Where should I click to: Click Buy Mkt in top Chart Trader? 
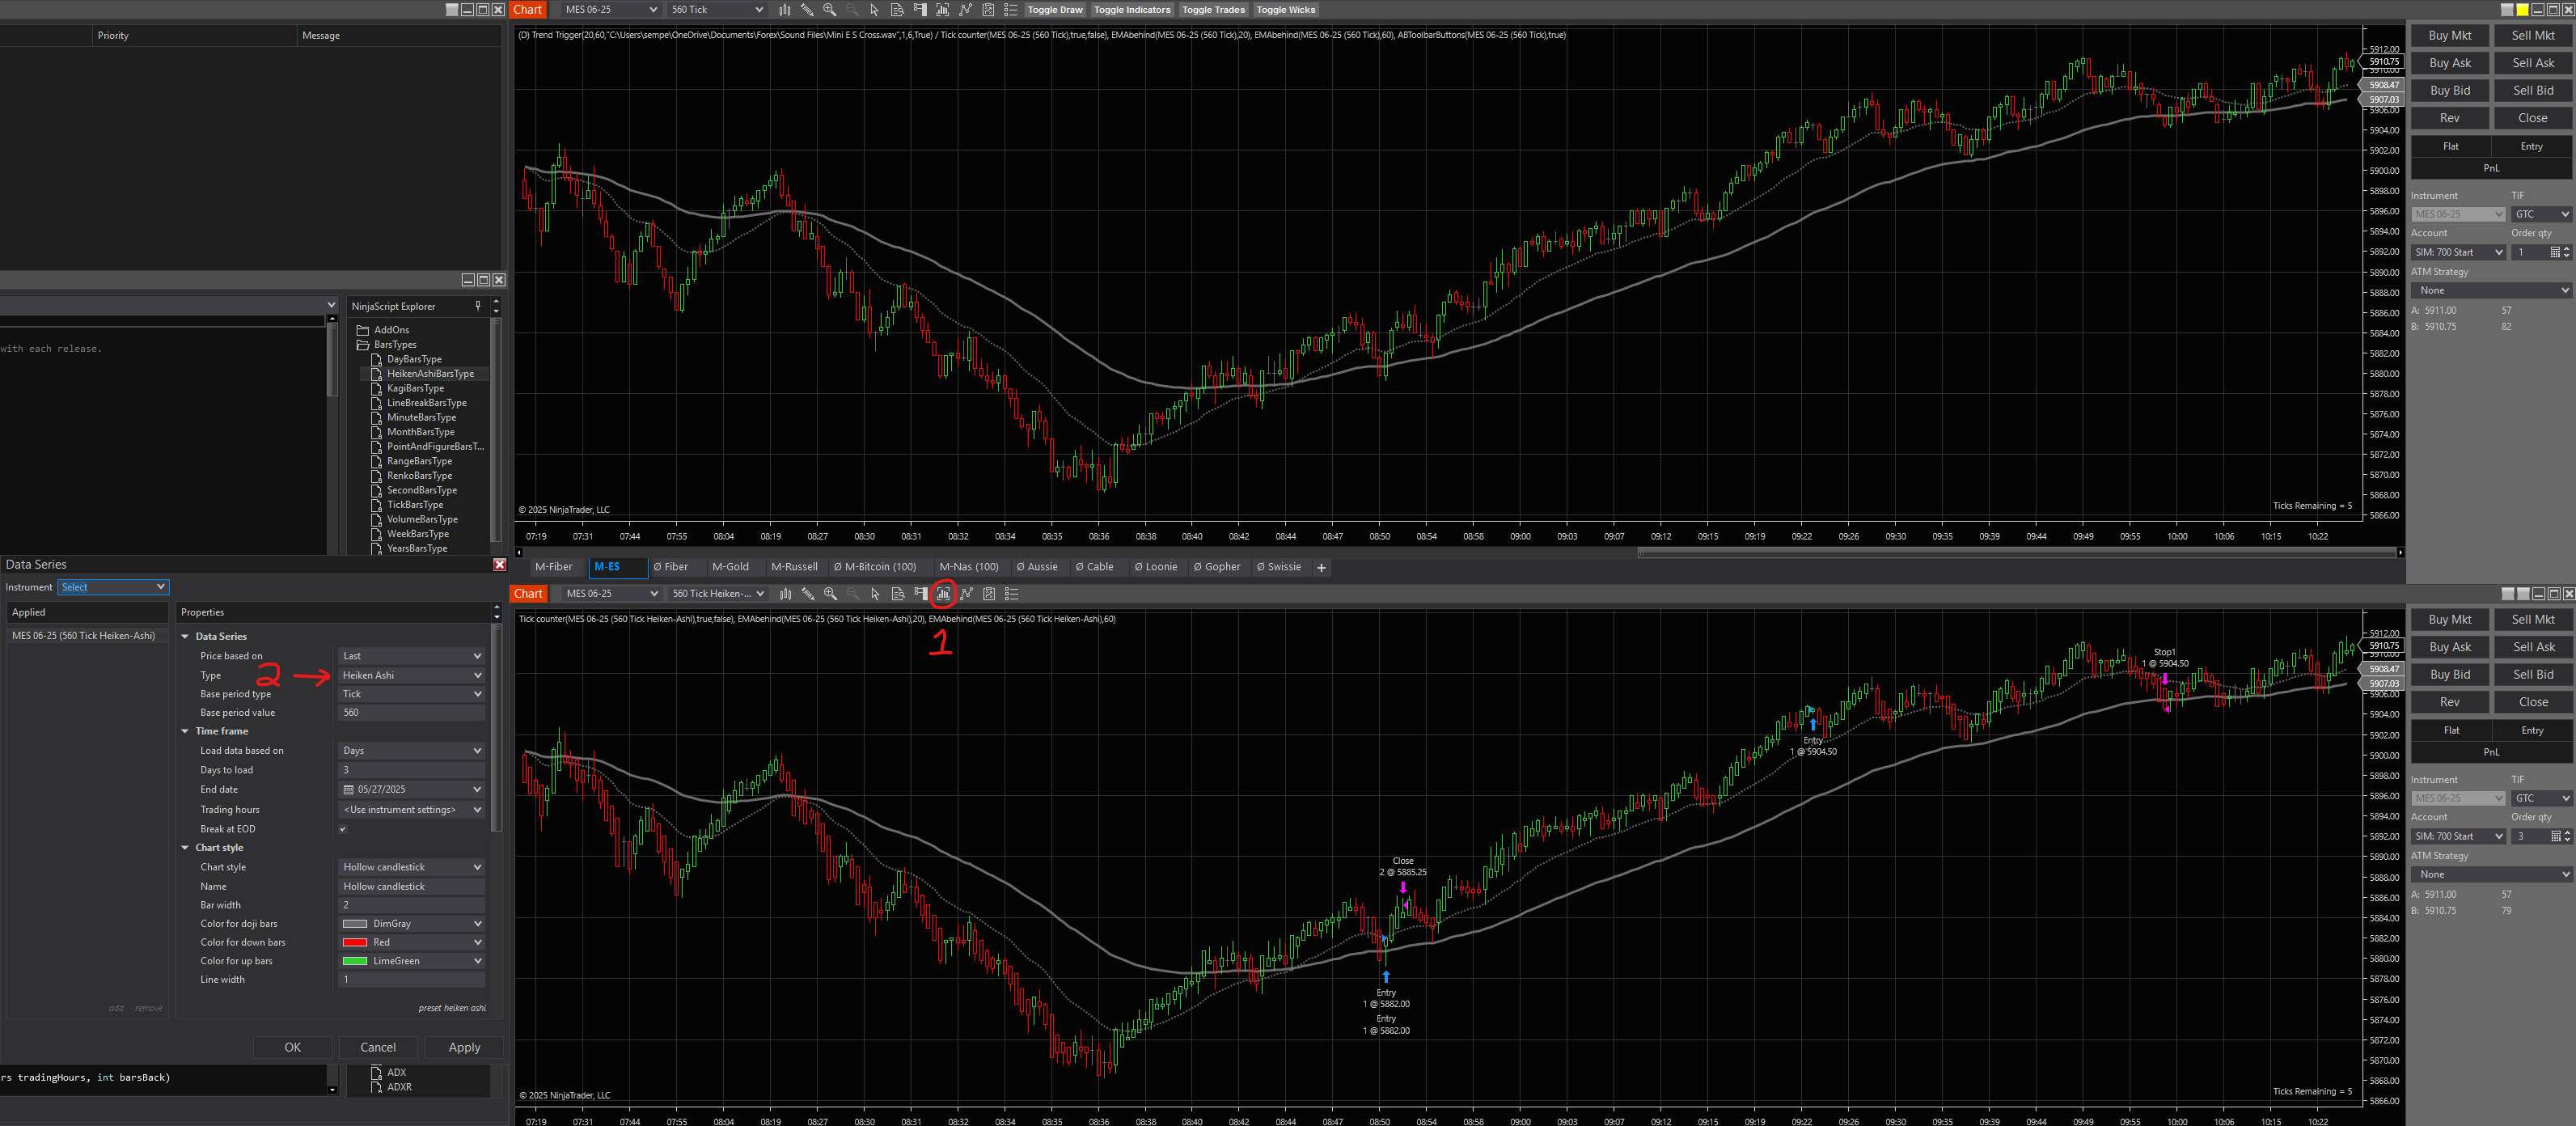[x=2450, y=36]
